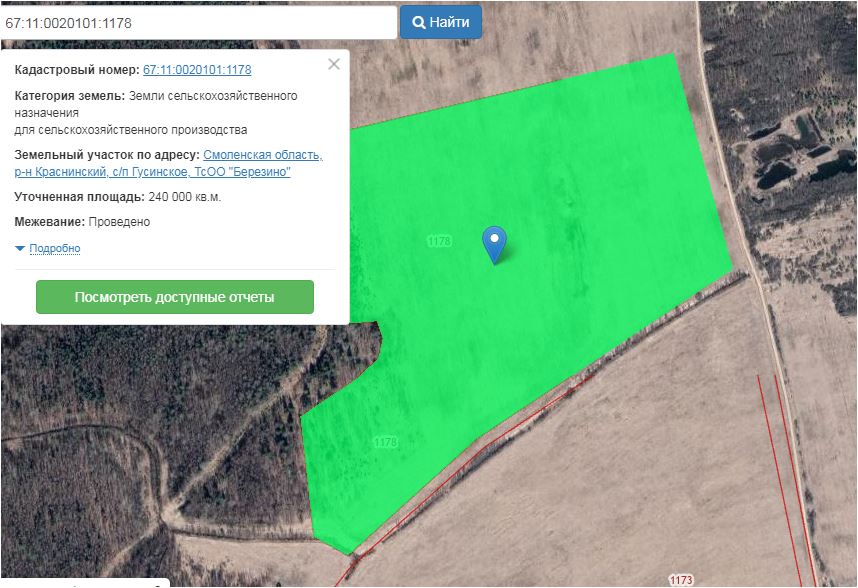Click parcel label 1173 on the map
The height and width of the screenshot is (588, 858).
click(x=681, y=579)
